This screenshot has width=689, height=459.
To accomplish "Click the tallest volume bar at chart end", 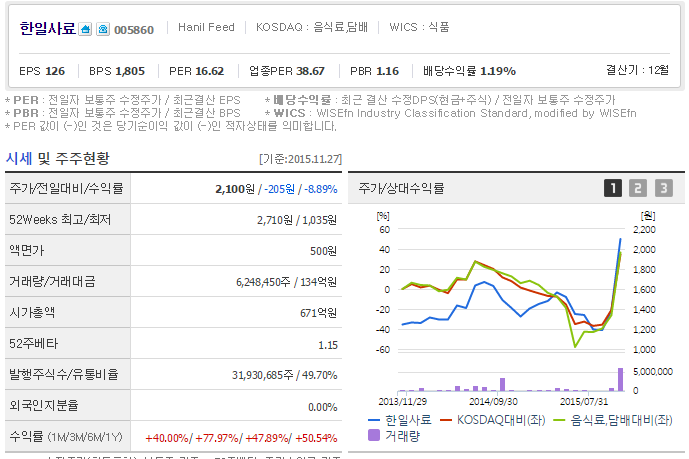I will point(620,379).
